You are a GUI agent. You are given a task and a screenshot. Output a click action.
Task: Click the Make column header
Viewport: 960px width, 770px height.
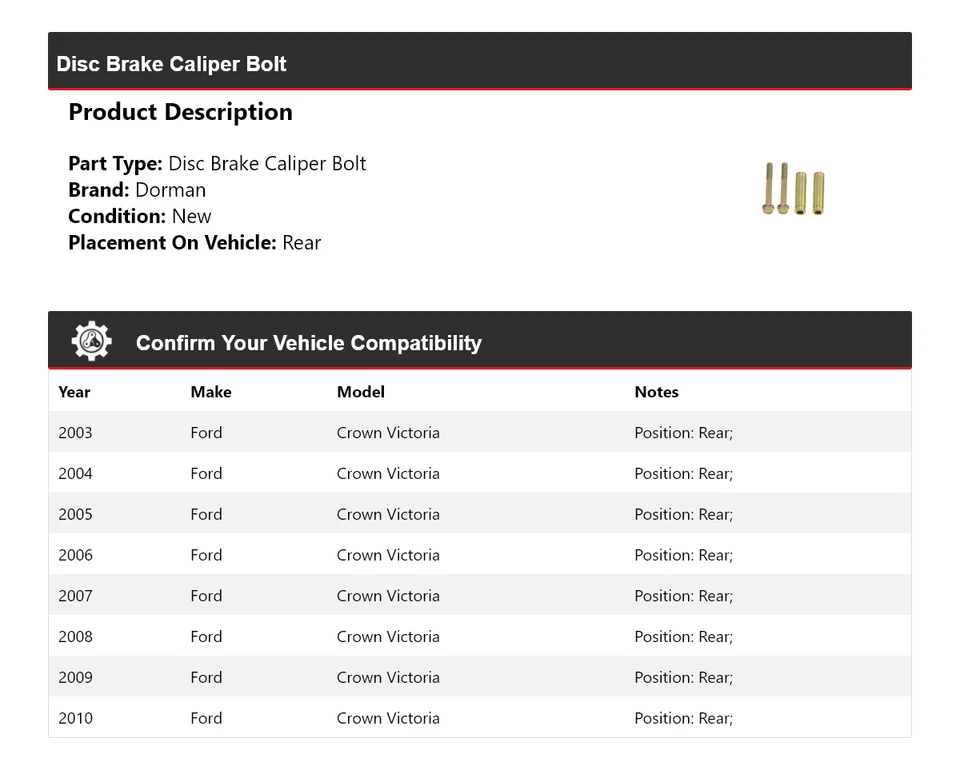point(210,392)
